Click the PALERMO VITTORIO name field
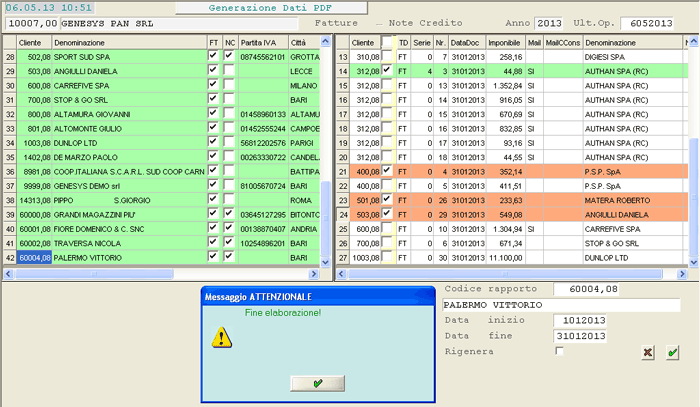The image size is (700, 407). coord(561,305)
